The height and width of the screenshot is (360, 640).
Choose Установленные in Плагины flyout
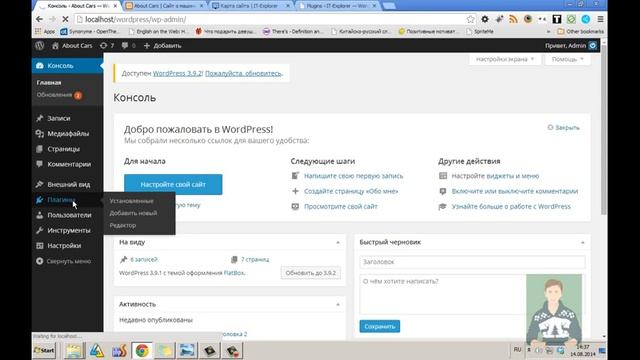pos(131,201)
